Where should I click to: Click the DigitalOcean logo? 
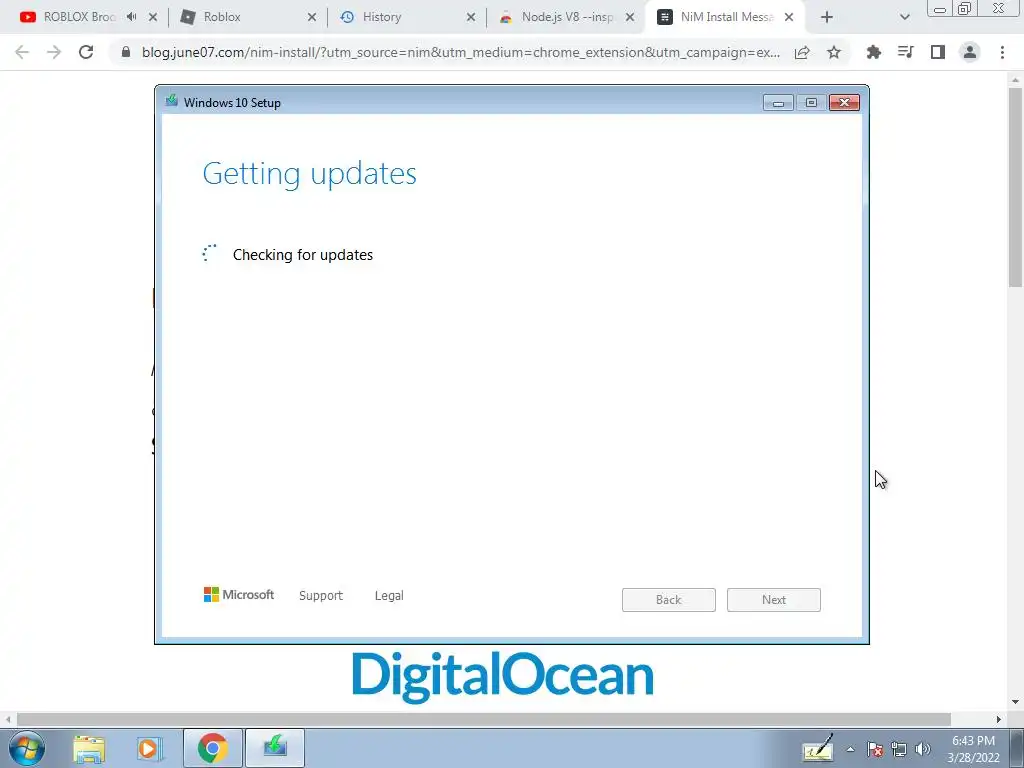tap(503, 677)
